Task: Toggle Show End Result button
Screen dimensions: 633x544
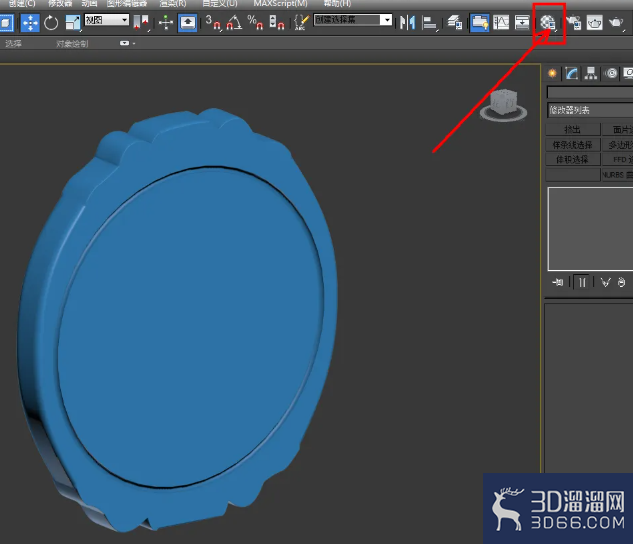Action: pyautogui.click(x=582, y=282)
